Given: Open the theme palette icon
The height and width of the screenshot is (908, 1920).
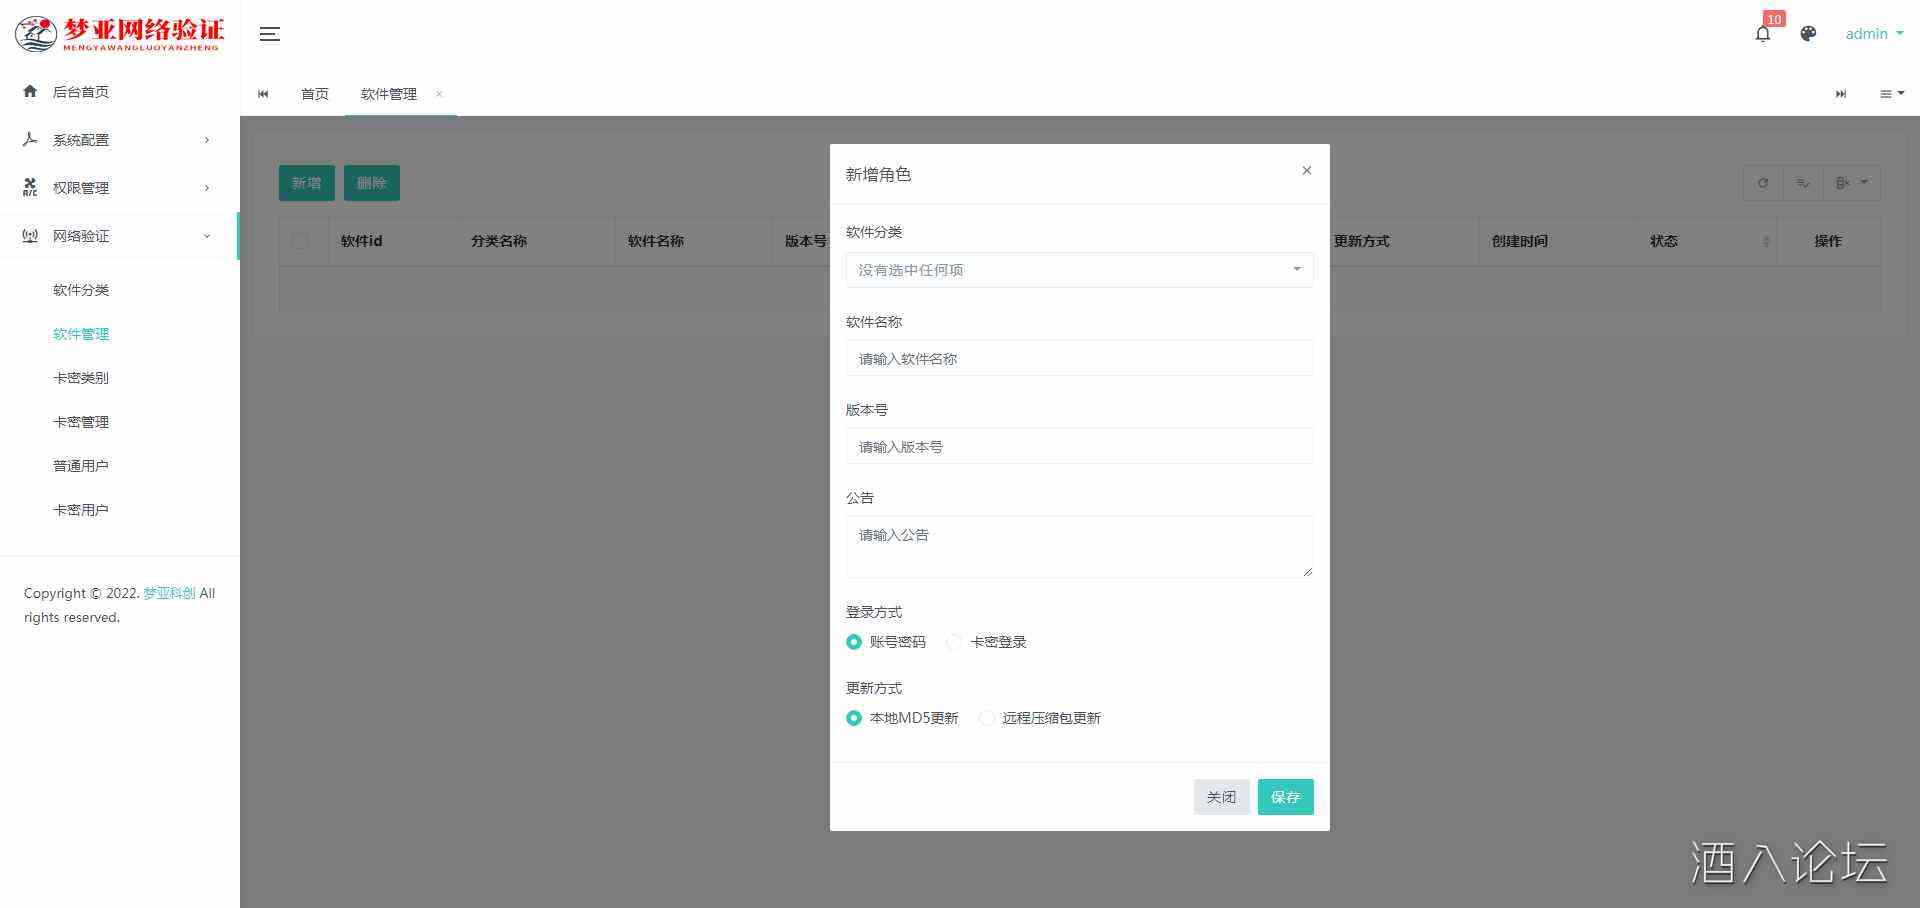Looking at the screenshot, I should pos(1808,34).
